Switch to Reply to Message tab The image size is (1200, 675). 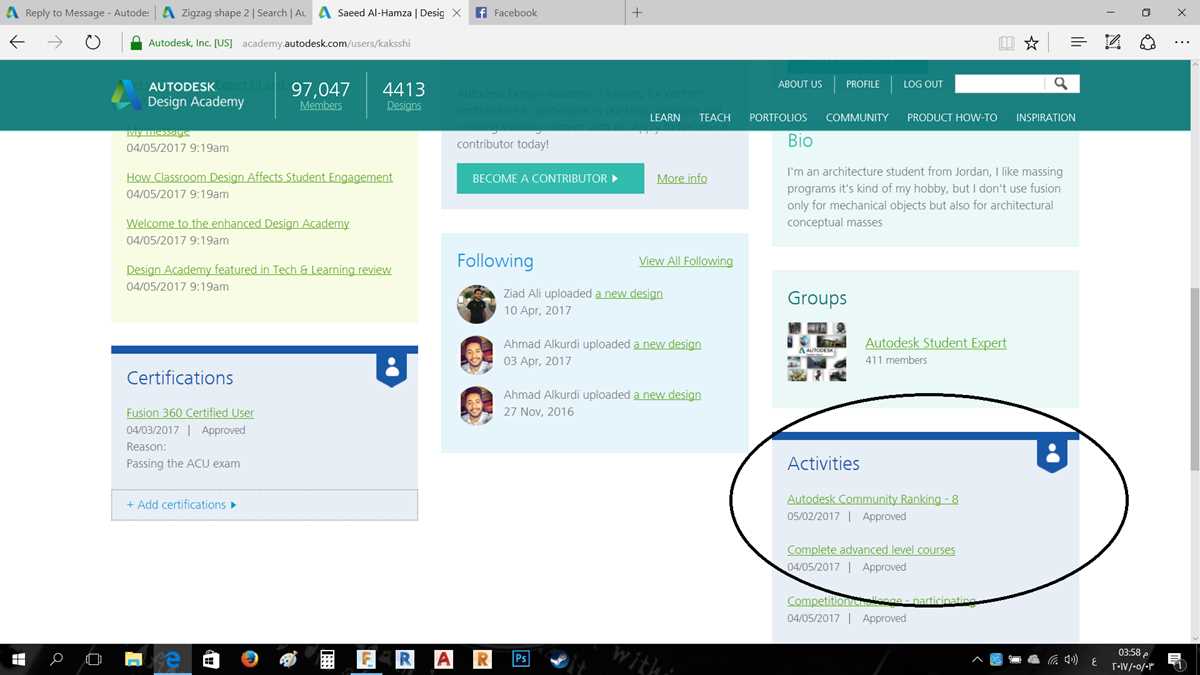pyautogui.click(x=77, y=13)
